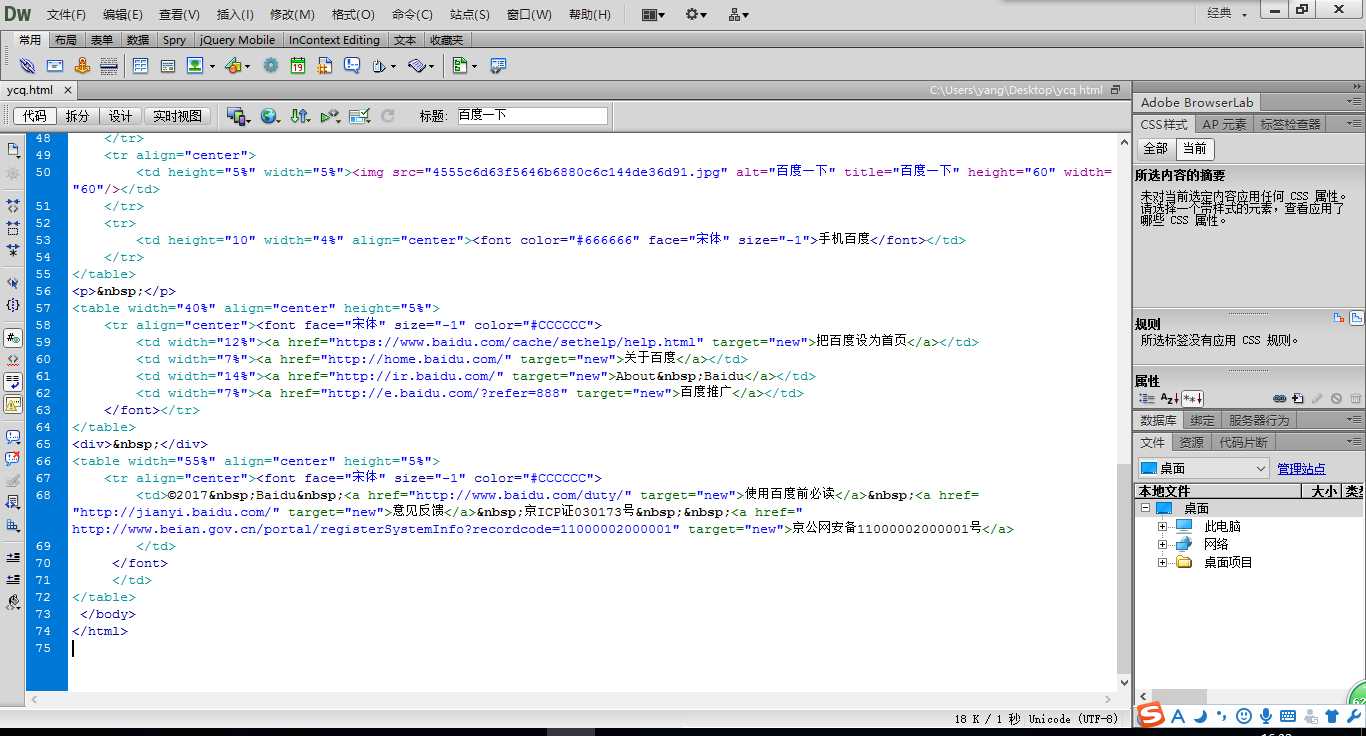The image size is (1366, 736).
Task: Open the site dropdown showing 桌面
Action: tap(1203, 468)
